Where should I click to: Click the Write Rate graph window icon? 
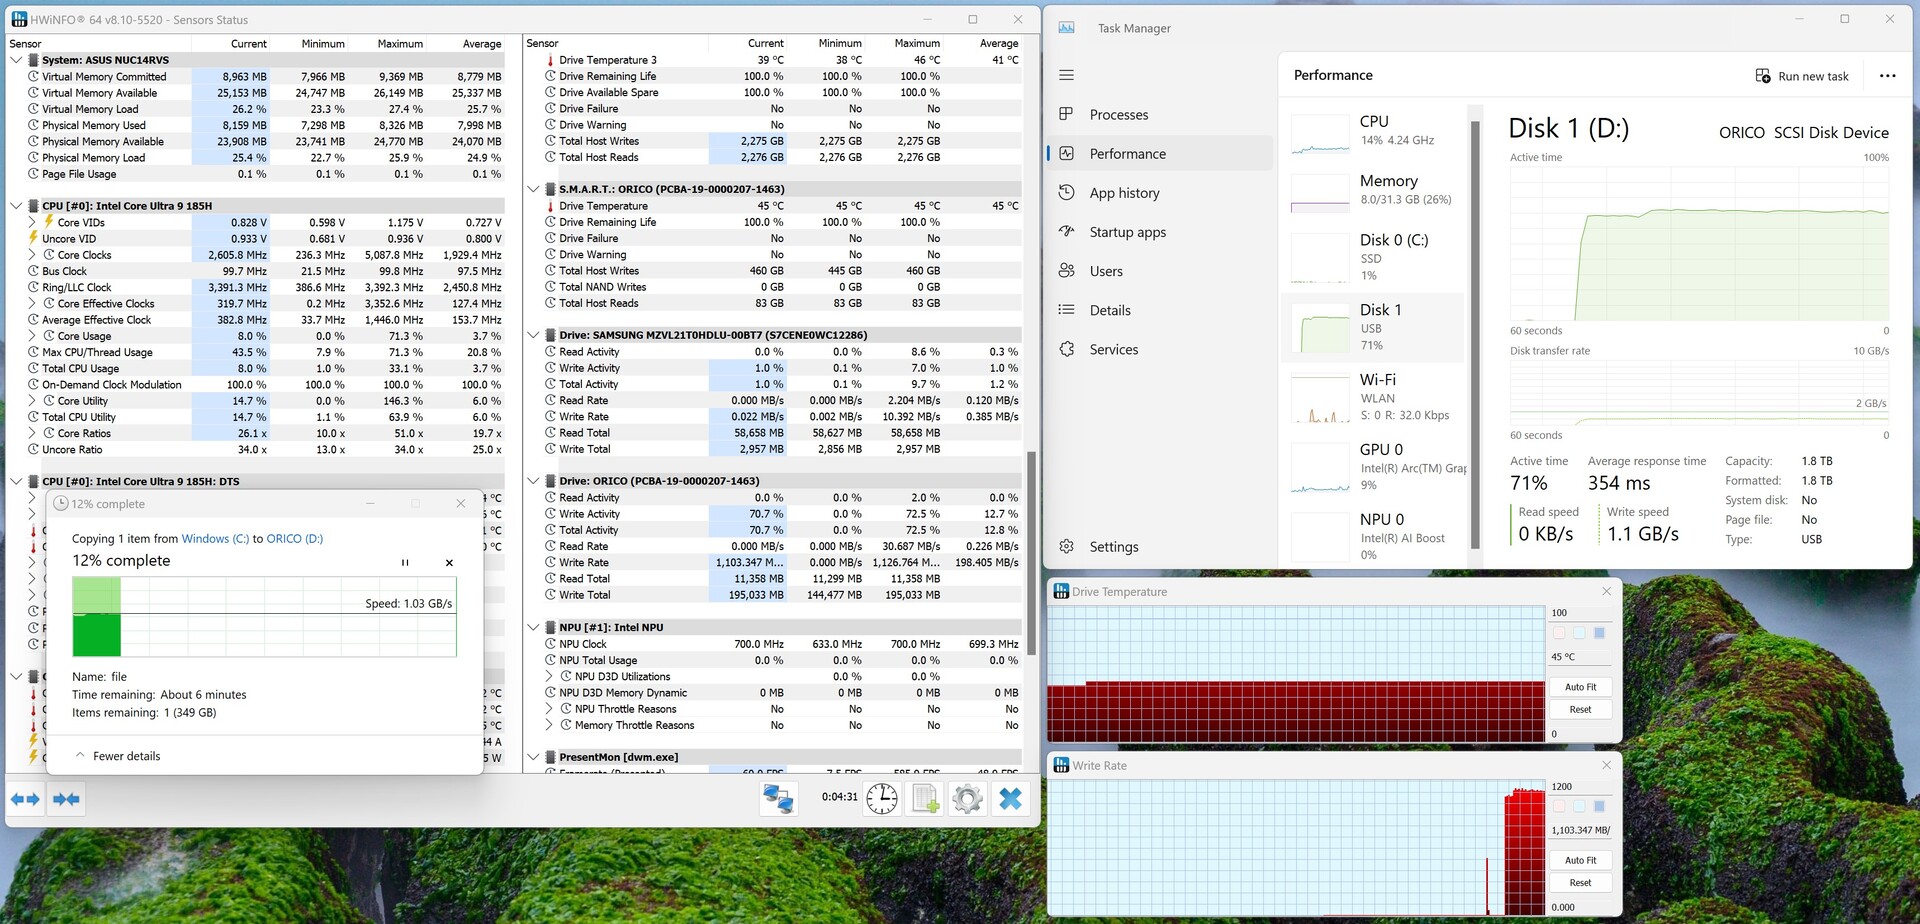1061,765
